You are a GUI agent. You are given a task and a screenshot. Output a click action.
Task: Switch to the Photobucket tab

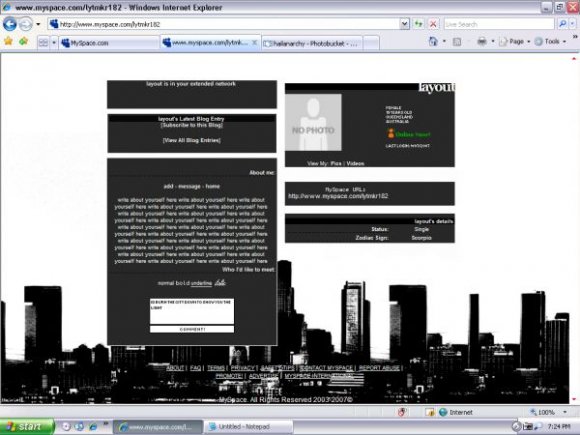click(312, 43)
